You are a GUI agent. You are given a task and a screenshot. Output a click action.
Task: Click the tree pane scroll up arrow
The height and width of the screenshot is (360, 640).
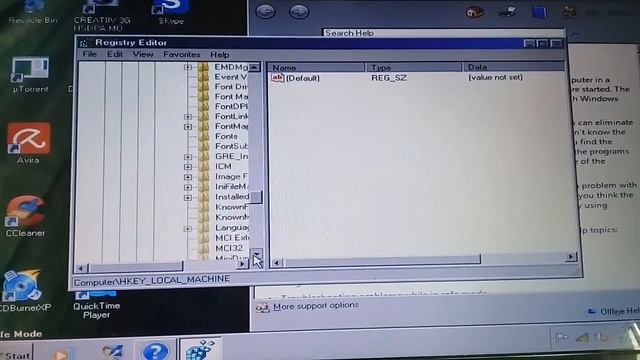(x=254, y=67)
